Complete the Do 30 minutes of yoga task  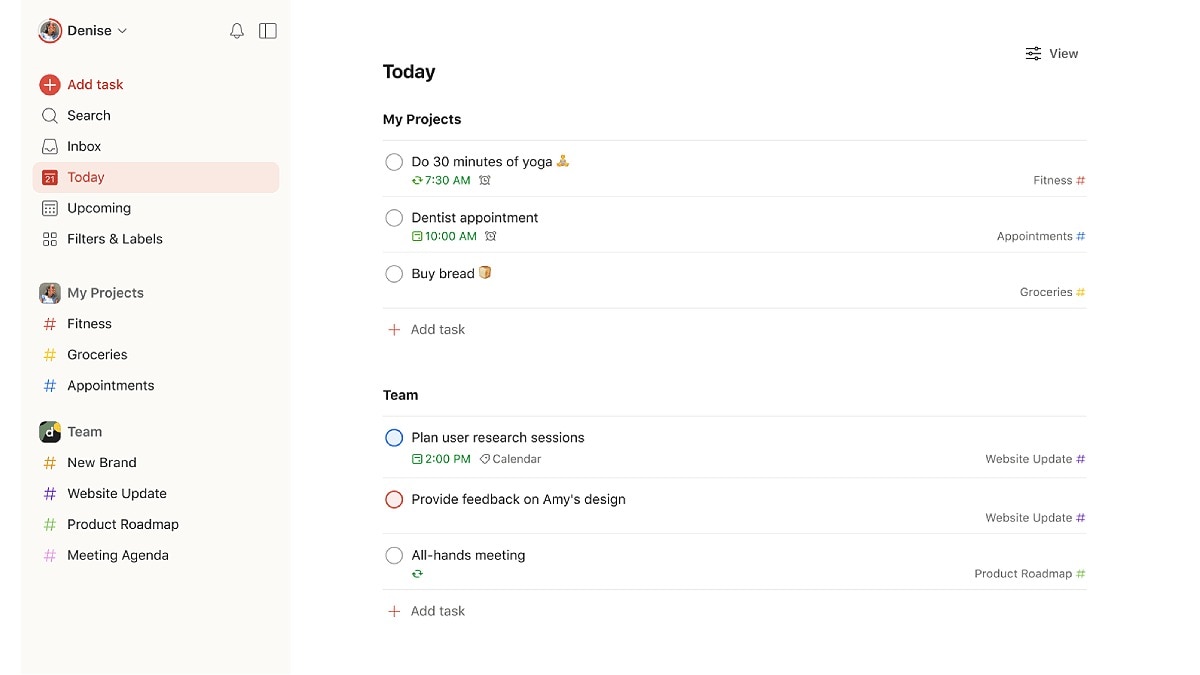(394, 162)
